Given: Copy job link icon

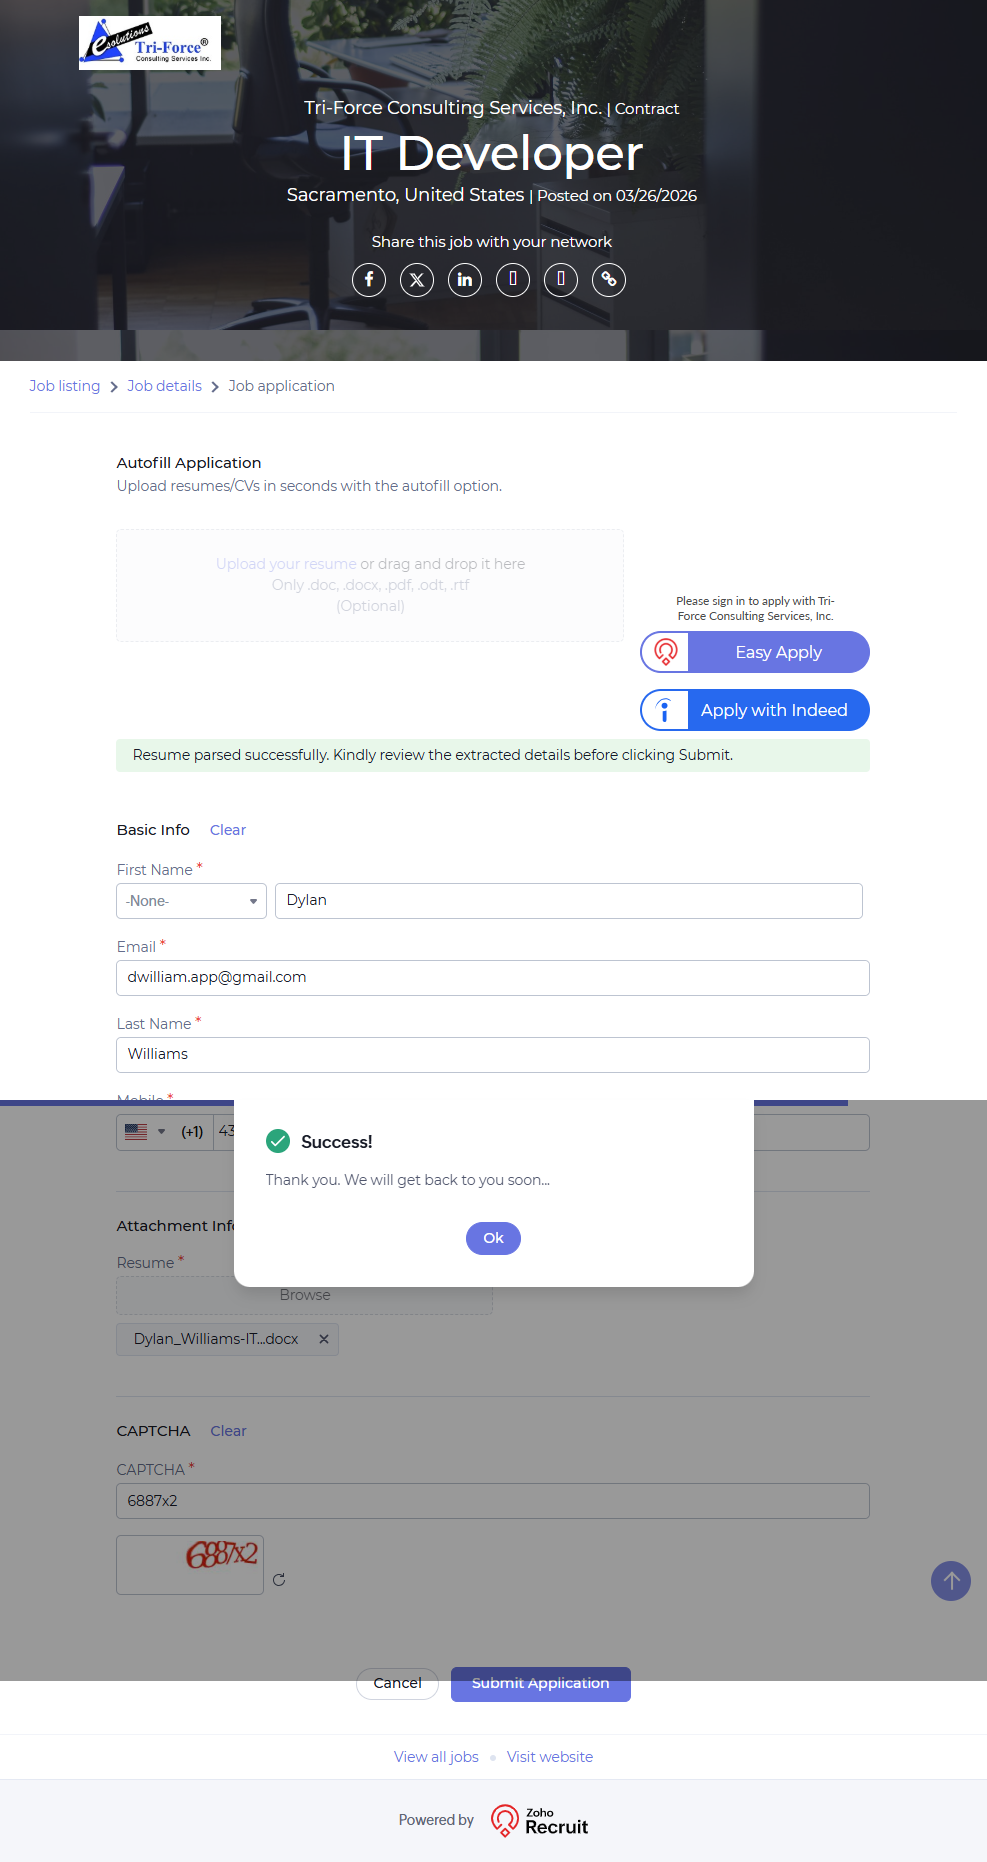Looking at the screenshot, I should [x=609, y=280].
